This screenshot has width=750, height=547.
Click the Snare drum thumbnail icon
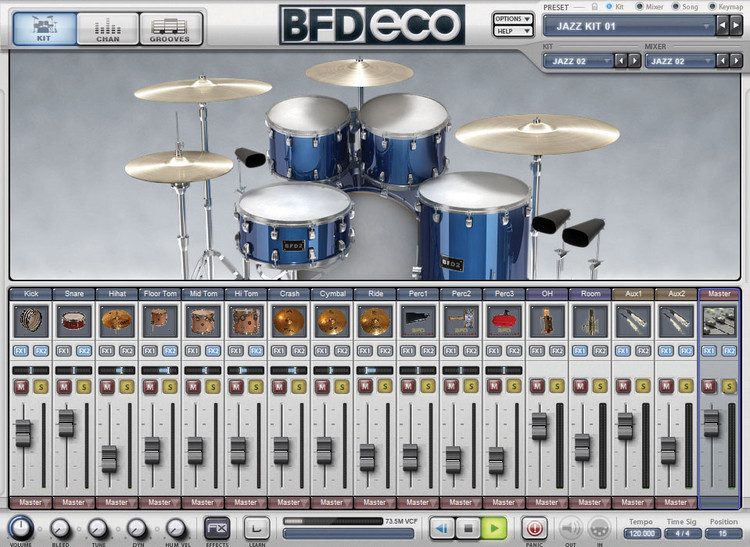coord(74,321)
